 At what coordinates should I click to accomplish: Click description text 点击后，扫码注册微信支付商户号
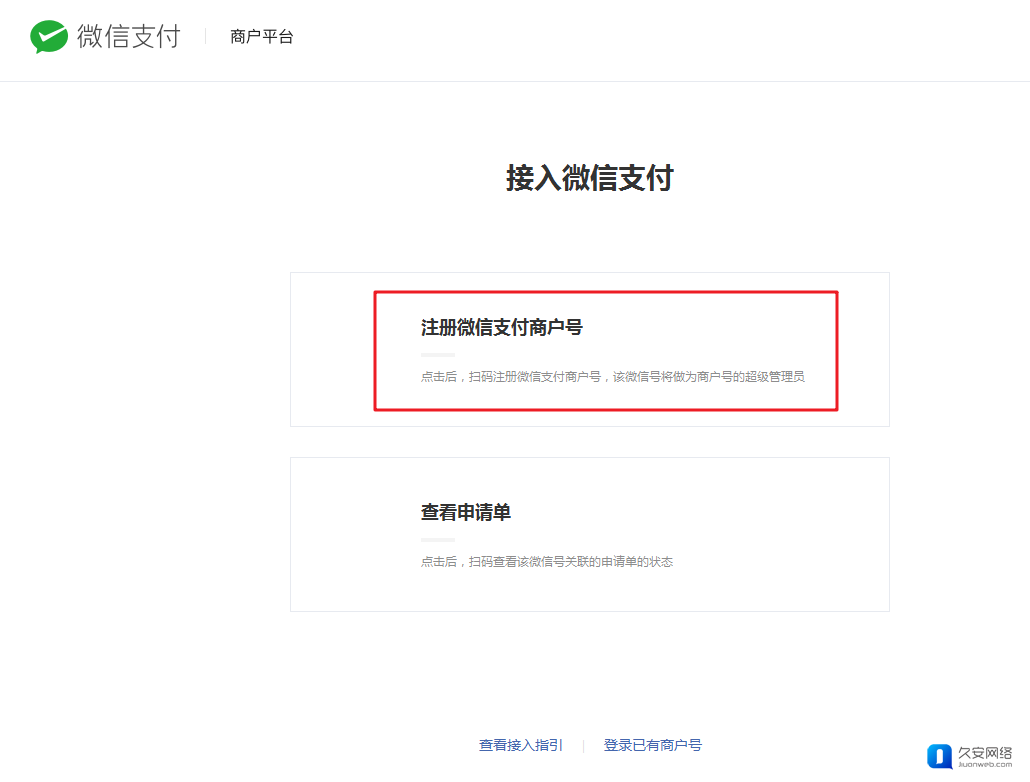pos(612,377)
